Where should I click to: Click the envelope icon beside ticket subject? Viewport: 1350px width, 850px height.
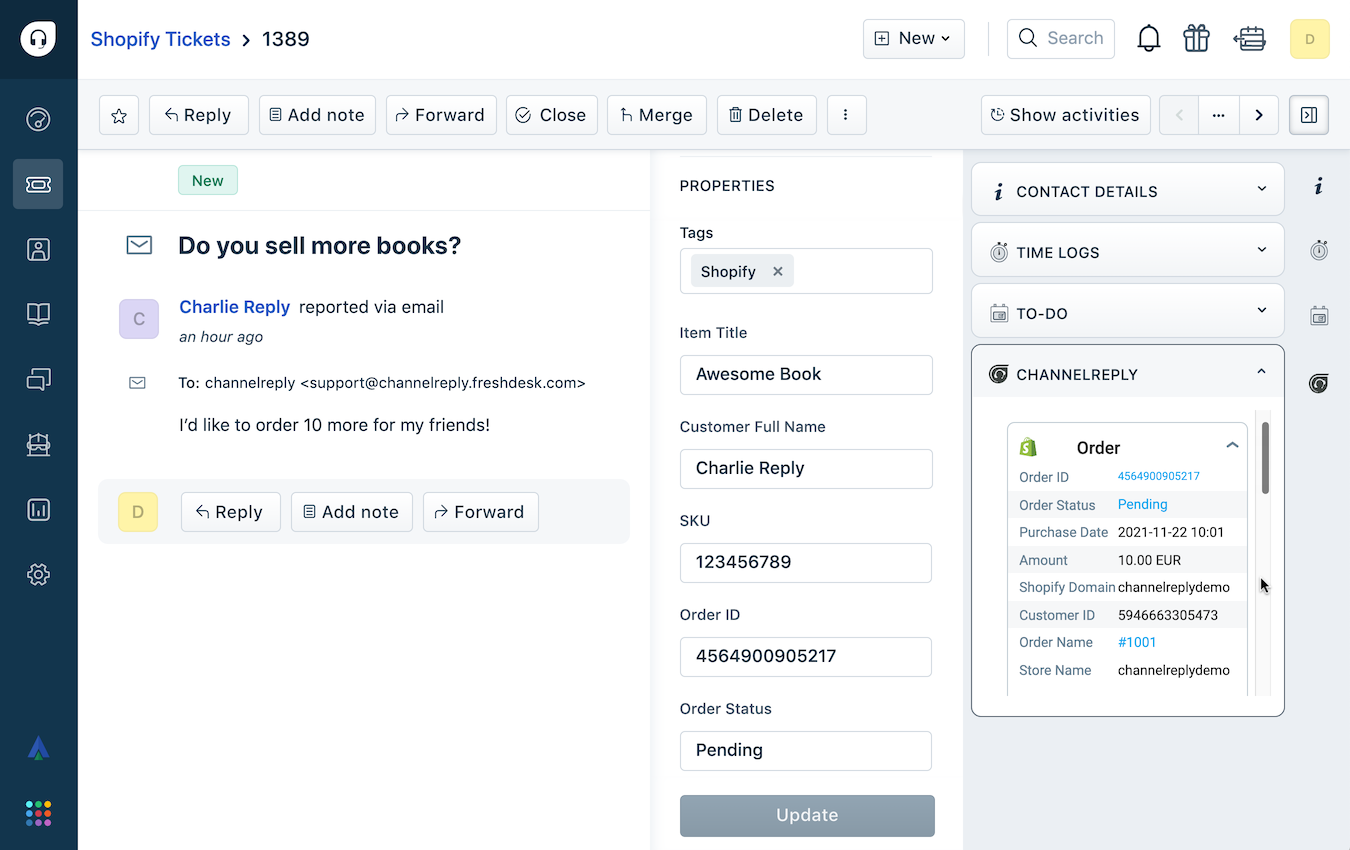click(139, 245)
